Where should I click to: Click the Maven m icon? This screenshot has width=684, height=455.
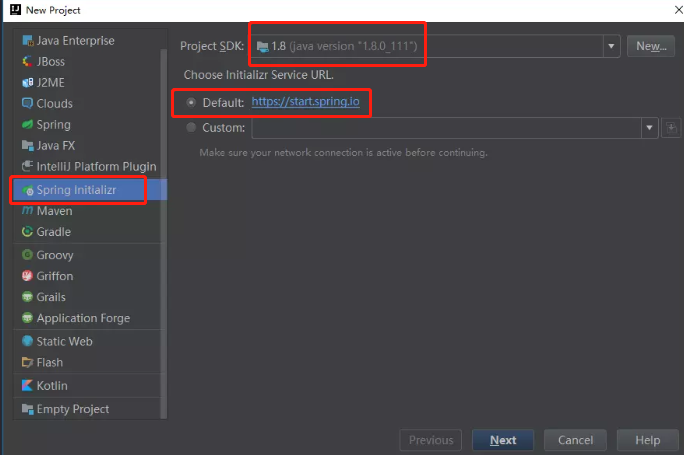(27, 211)
